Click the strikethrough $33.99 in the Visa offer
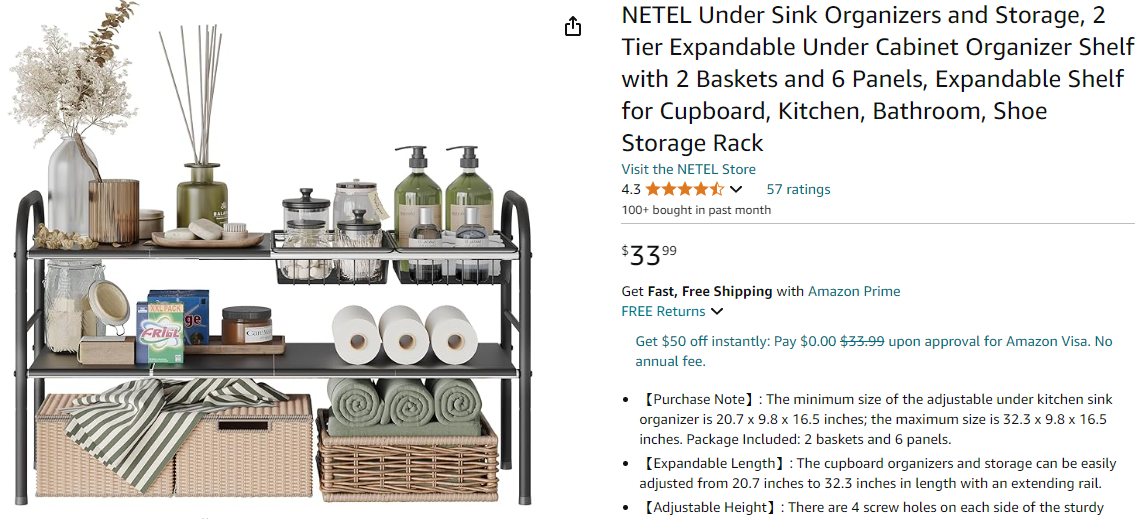The height and width of the screenshot is (519, 1139). click(x=862, y=341)
